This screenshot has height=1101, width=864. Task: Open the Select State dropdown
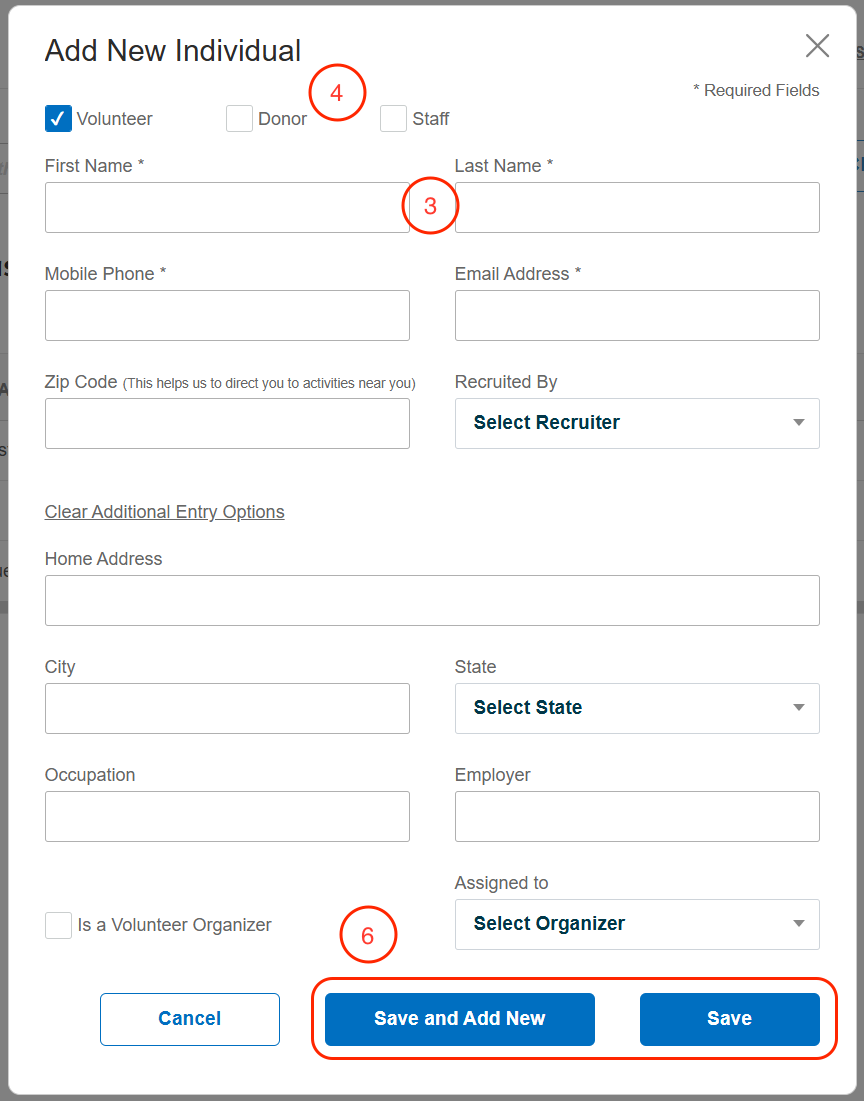(637, 708)
